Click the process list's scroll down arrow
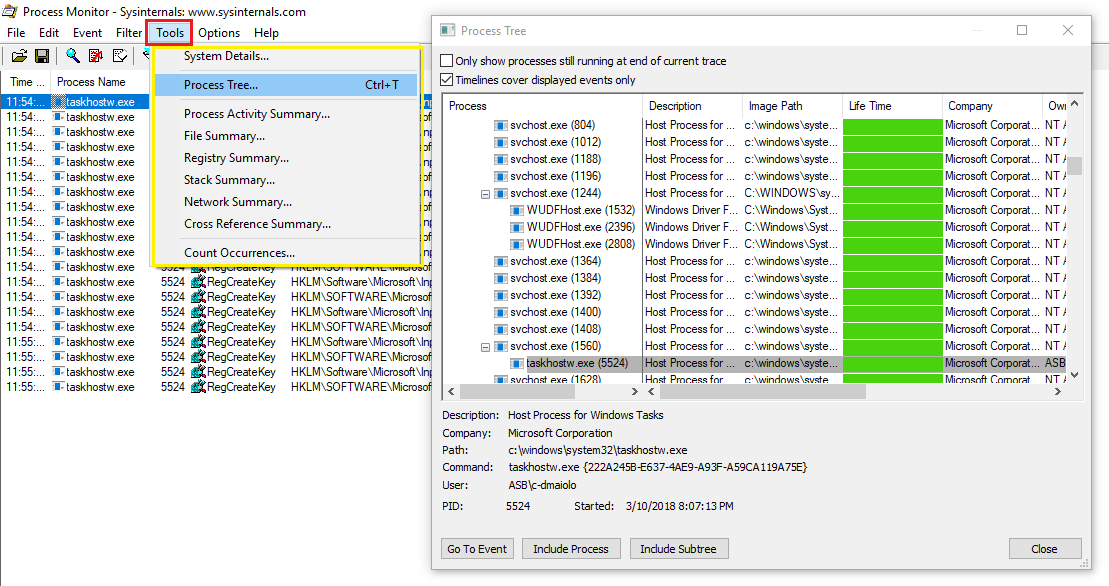1109x586 pixels. [1074, 375]
